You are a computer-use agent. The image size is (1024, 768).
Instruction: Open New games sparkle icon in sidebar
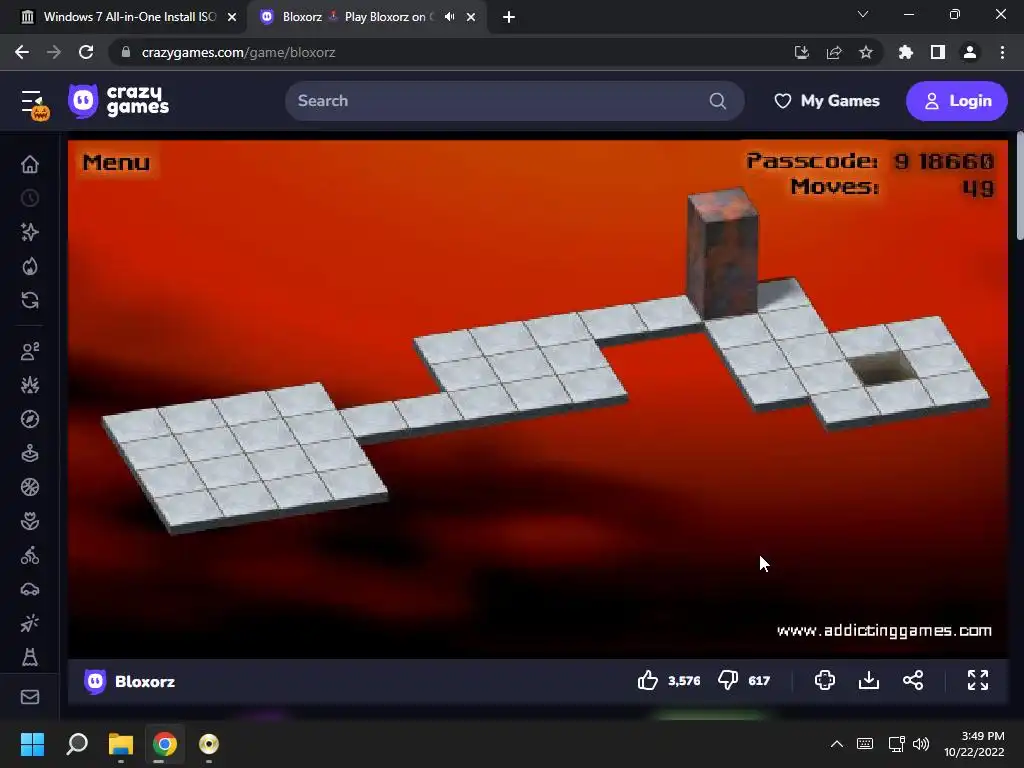coord(30,232)
